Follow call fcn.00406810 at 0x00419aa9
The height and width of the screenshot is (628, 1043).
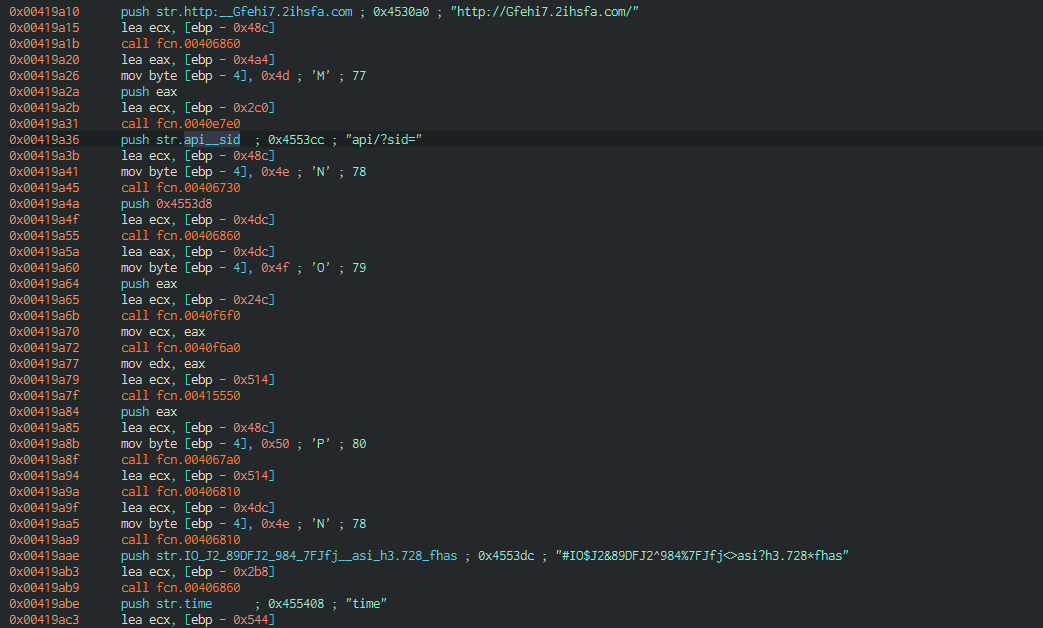click(x=180, y=538)
